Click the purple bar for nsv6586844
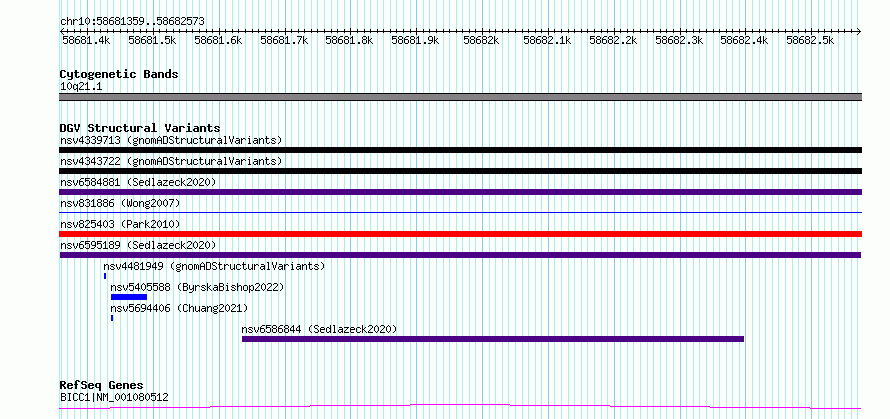The width and height of the screenshot is (890, 419). 493,339
